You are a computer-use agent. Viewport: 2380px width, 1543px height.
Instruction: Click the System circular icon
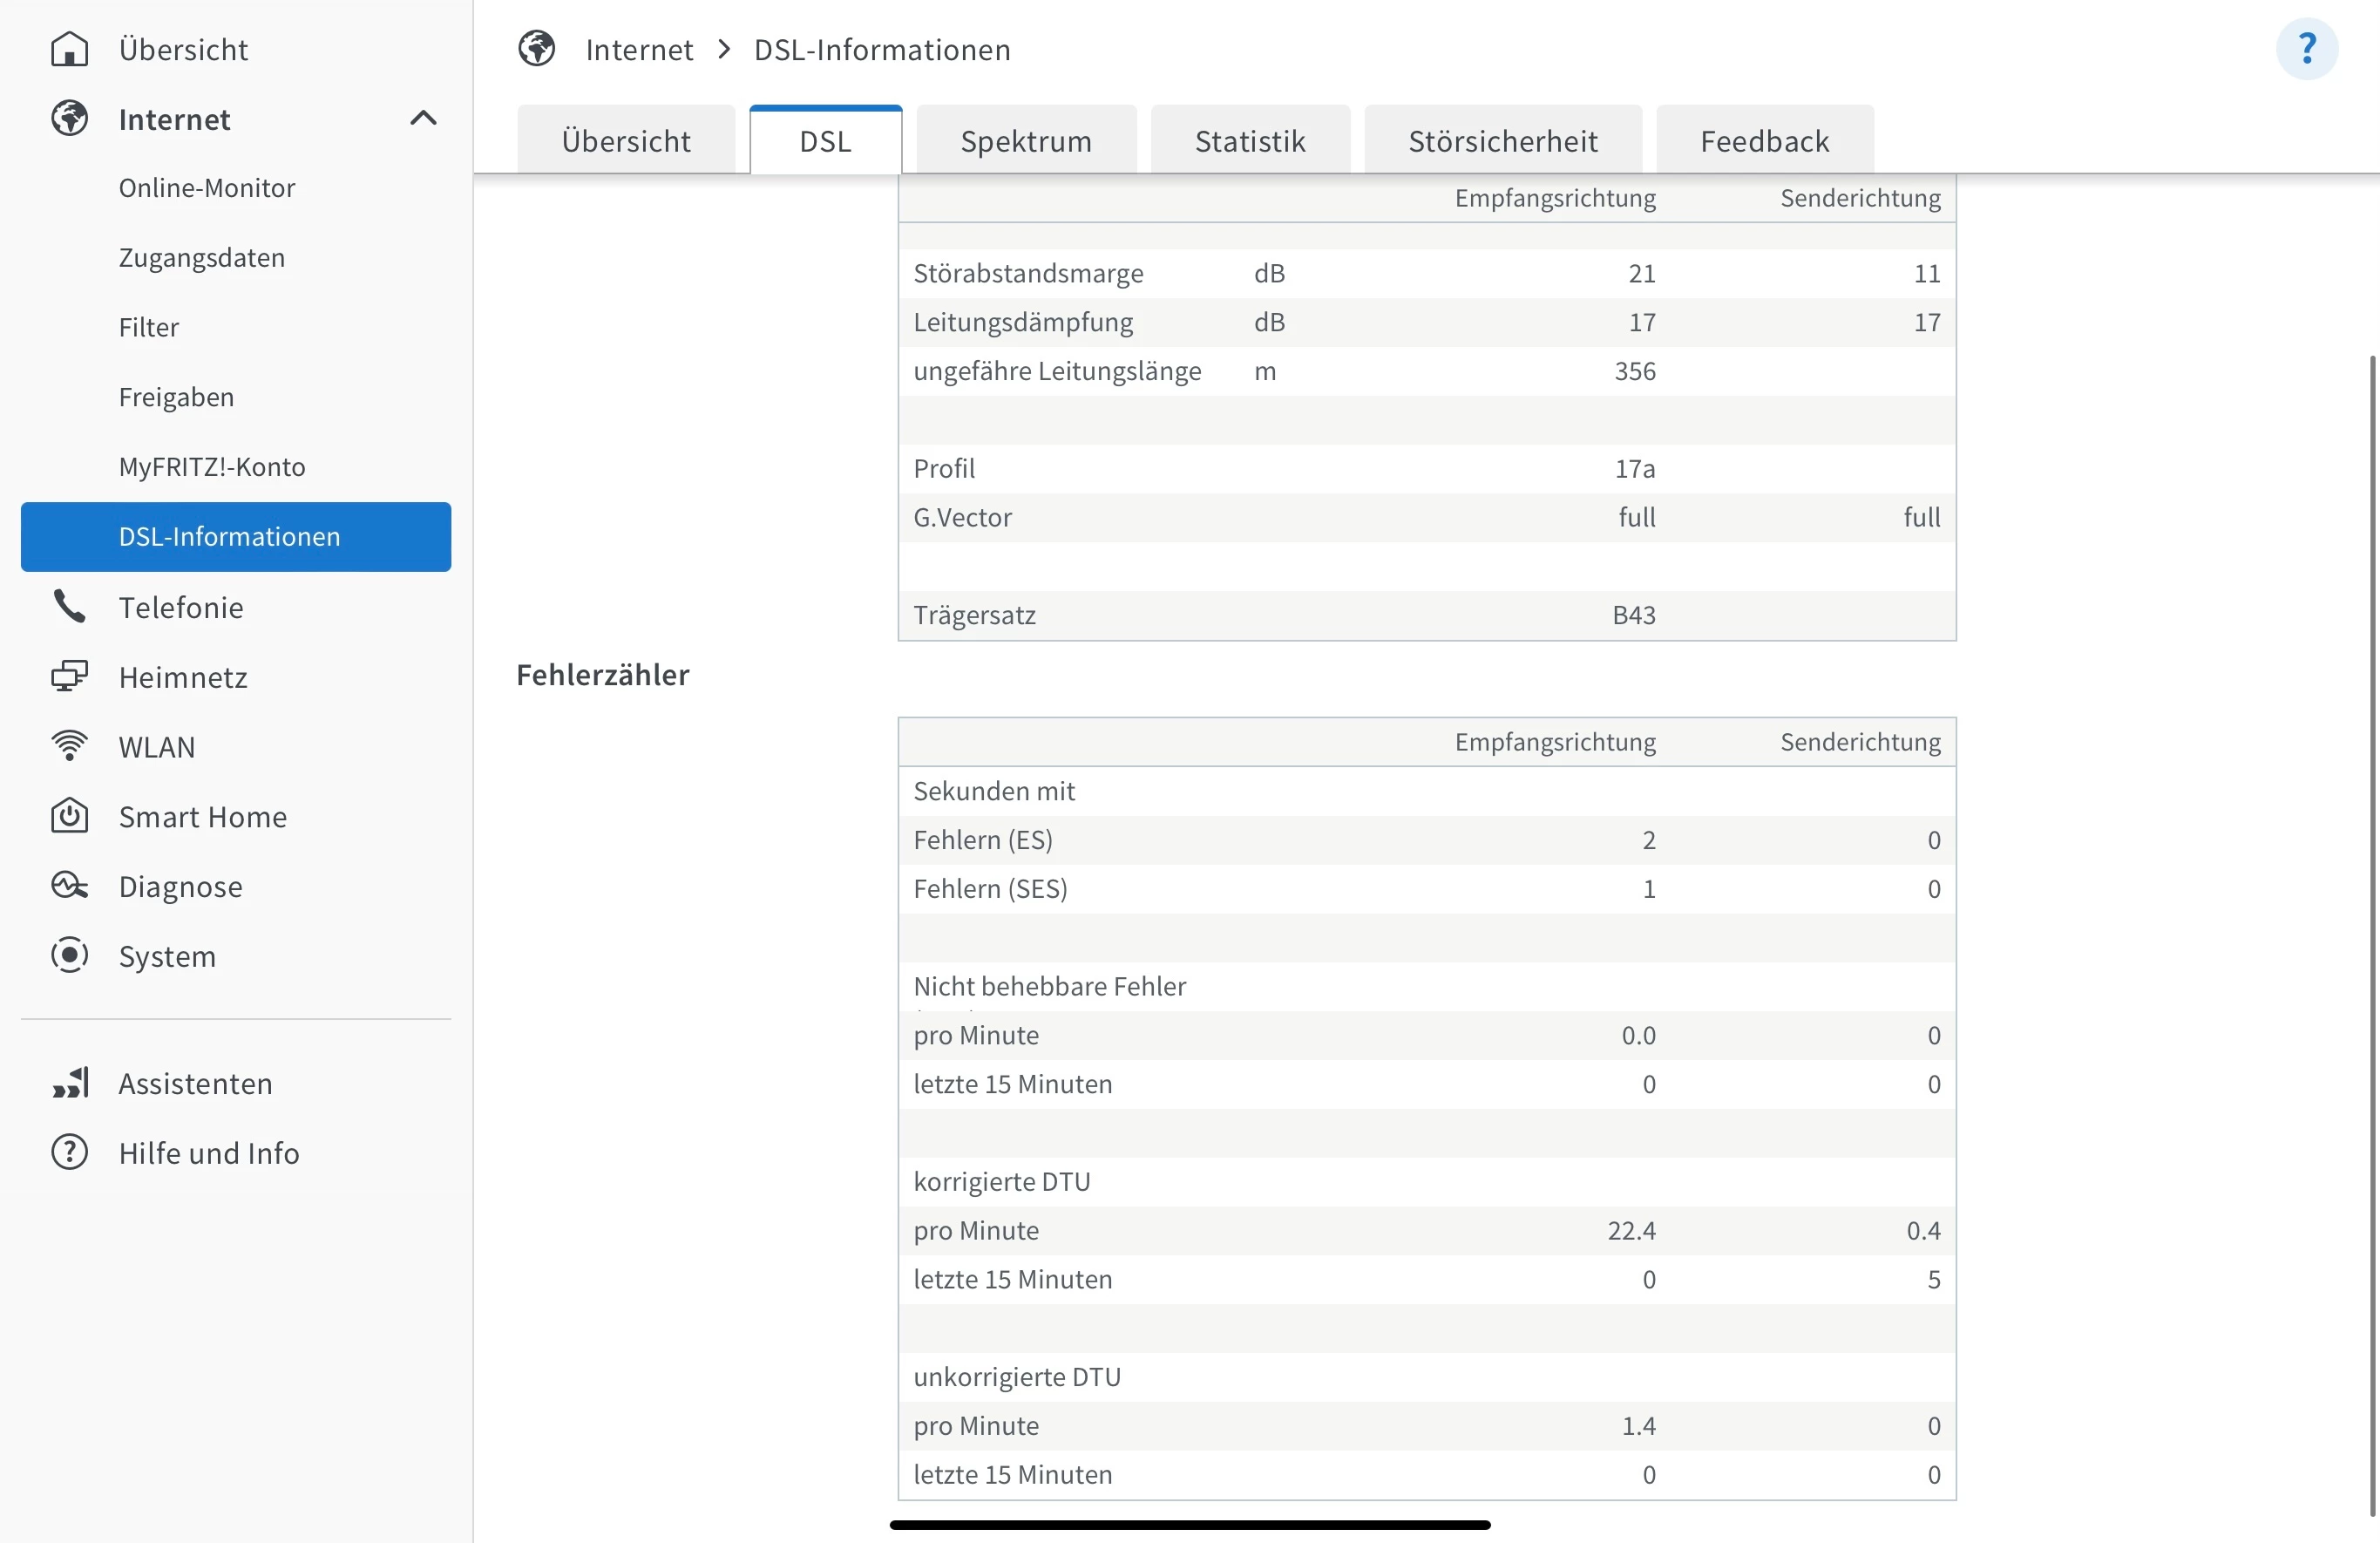(69, 955)
